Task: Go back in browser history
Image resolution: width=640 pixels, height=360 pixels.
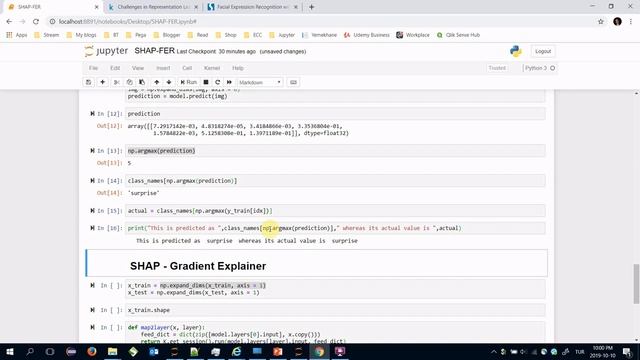Action: click(9, 21)
